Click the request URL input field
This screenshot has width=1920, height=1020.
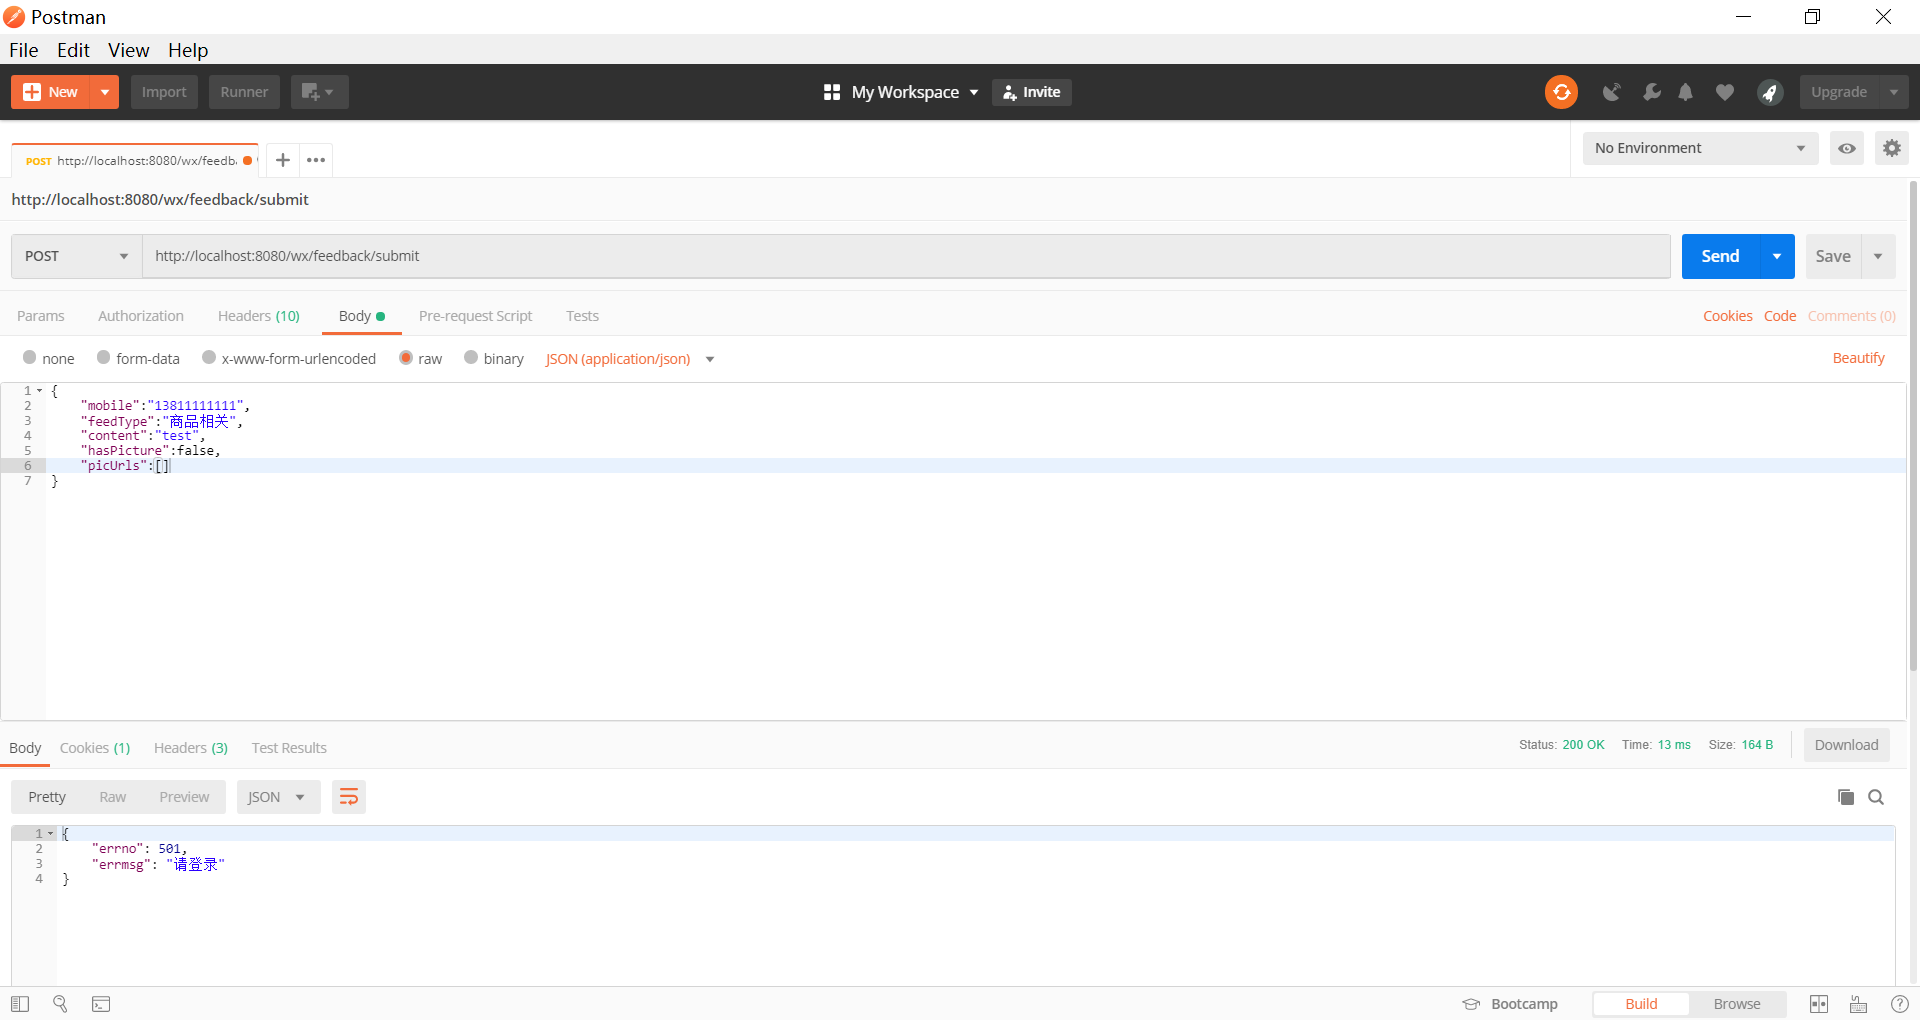coord(905,256)
